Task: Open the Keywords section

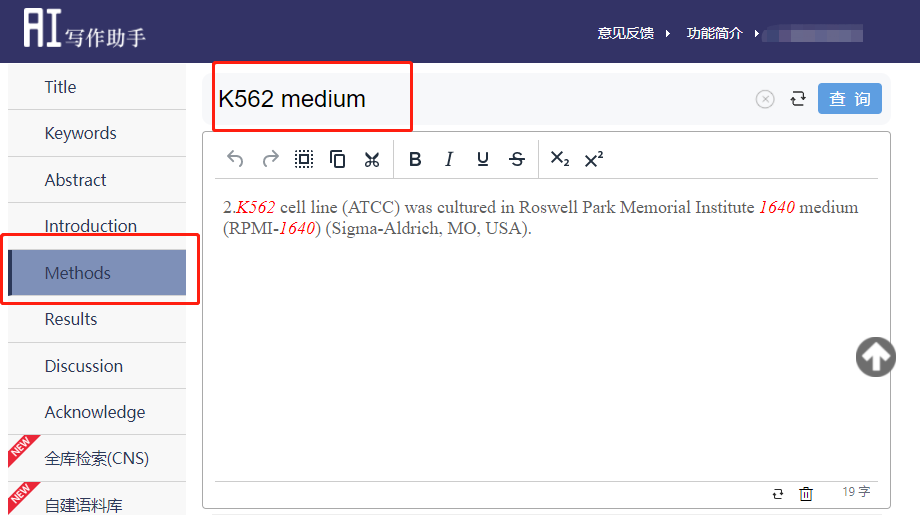Action: [x=97, y=133]
